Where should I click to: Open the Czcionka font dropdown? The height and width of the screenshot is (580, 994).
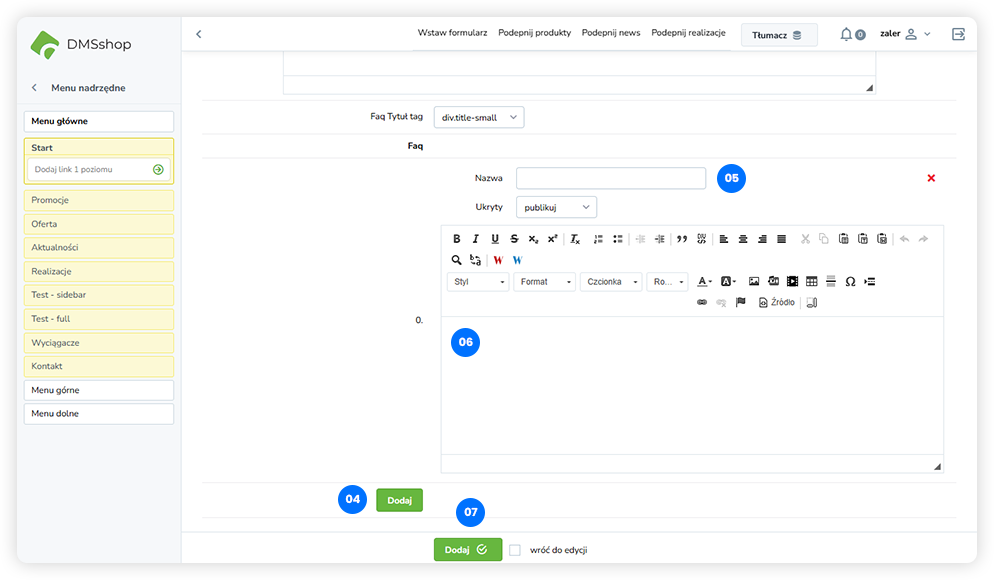tap(608, 282)
